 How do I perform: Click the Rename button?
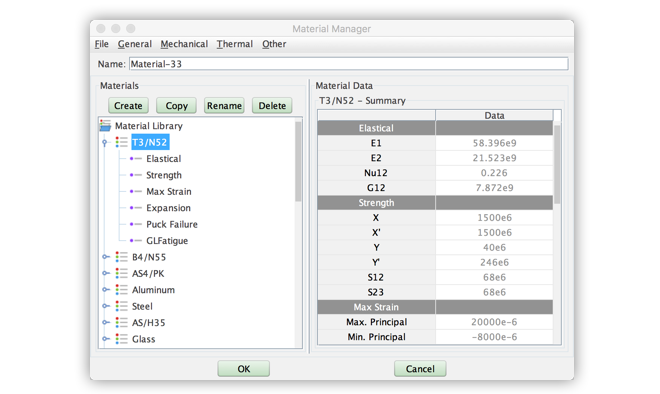pyautogui.click(x=224, y=106)
